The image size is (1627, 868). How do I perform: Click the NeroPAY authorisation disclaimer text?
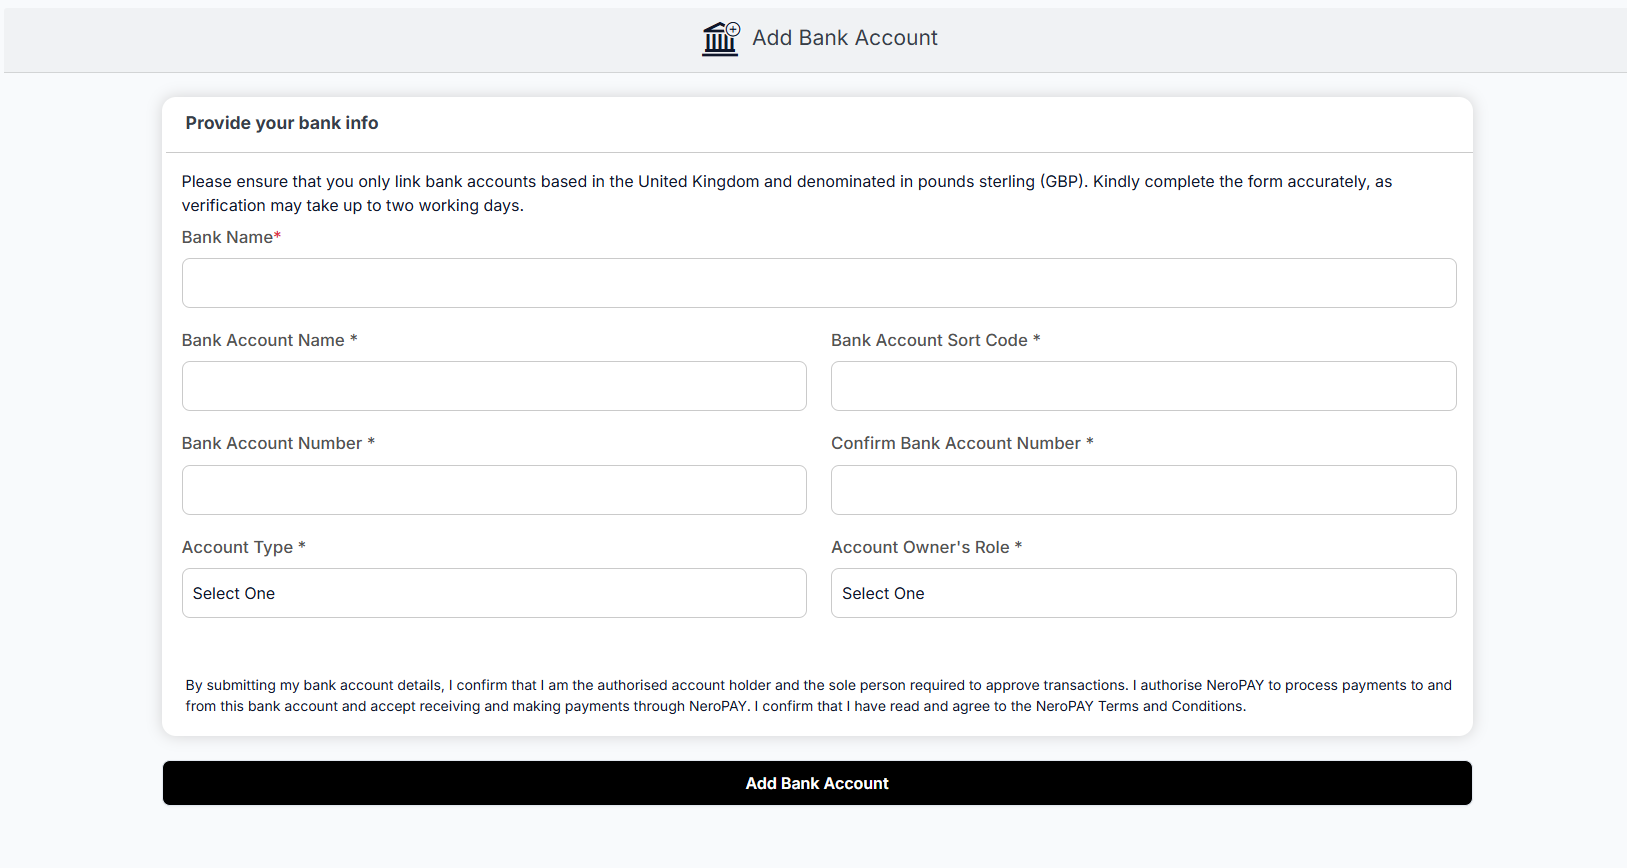tap(817, 696)
